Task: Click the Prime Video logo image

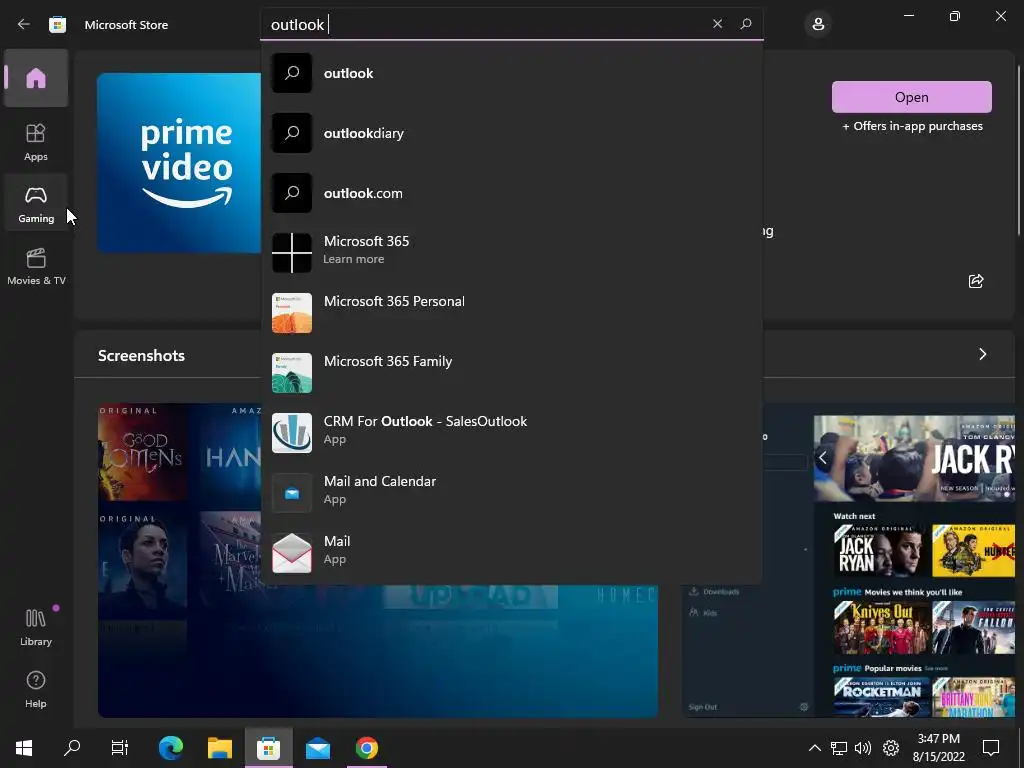Action: tap(179, 163)
